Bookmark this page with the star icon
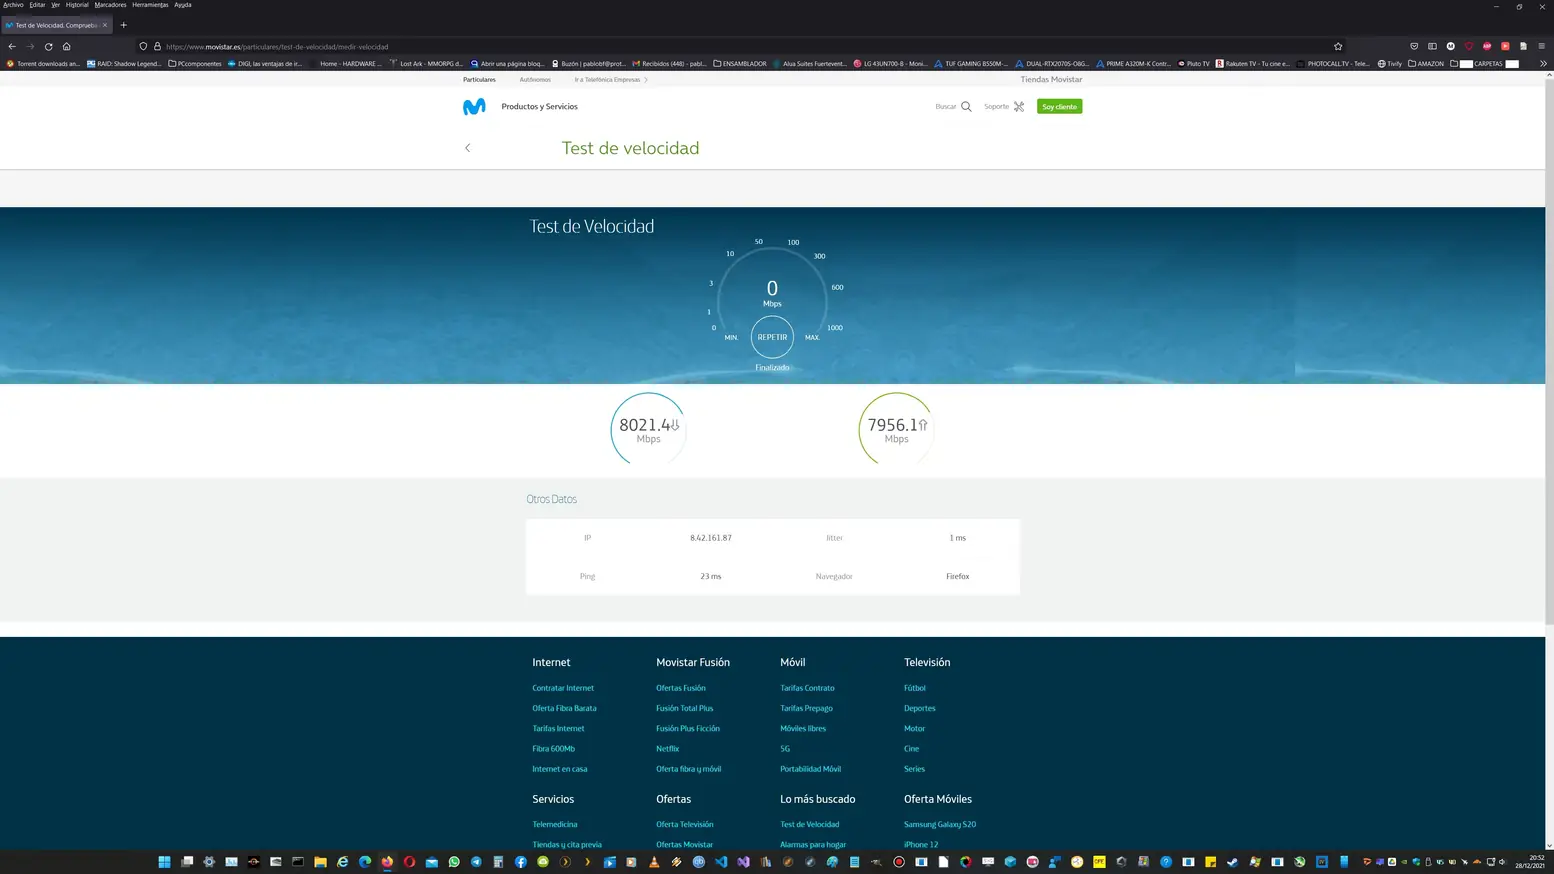The width and height of the screenshot is (1554, 874). [x=1338, y=46]
